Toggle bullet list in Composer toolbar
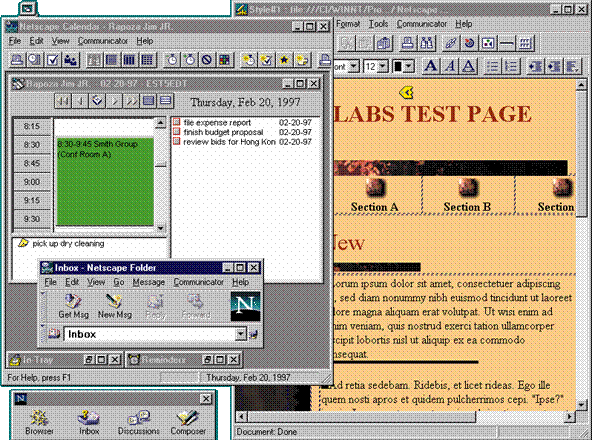592x440 pixels. (492, 66)
